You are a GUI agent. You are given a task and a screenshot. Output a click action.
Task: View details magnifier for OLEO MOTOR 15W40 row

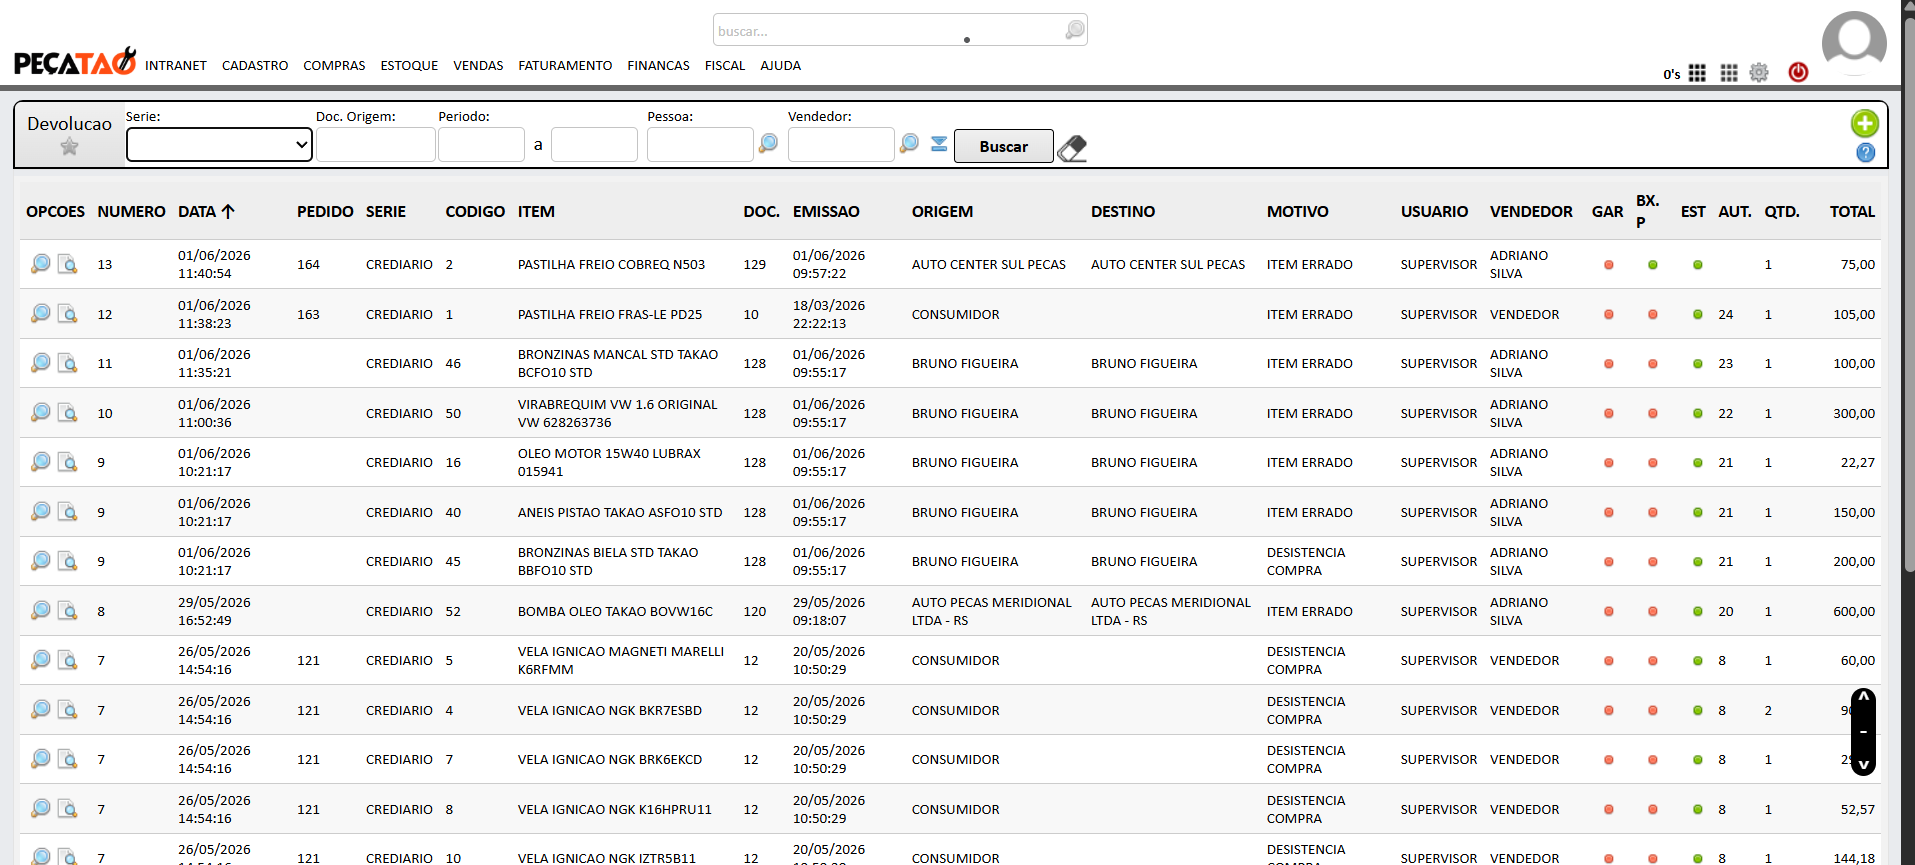pyautogui.click(x=41, y=462)
